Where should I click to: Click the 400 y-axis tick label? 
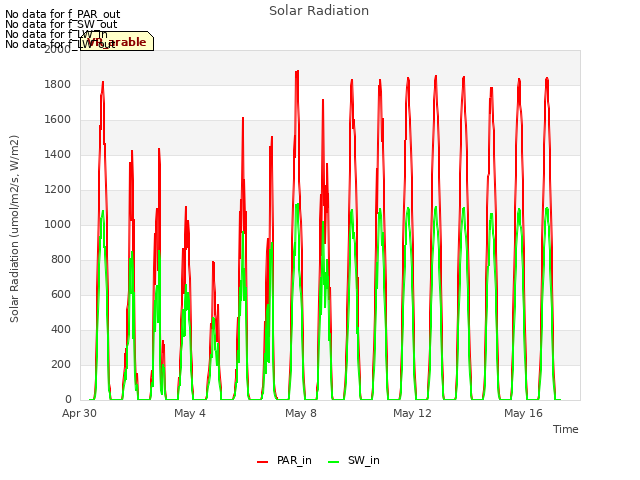click(x=61, y=329)
